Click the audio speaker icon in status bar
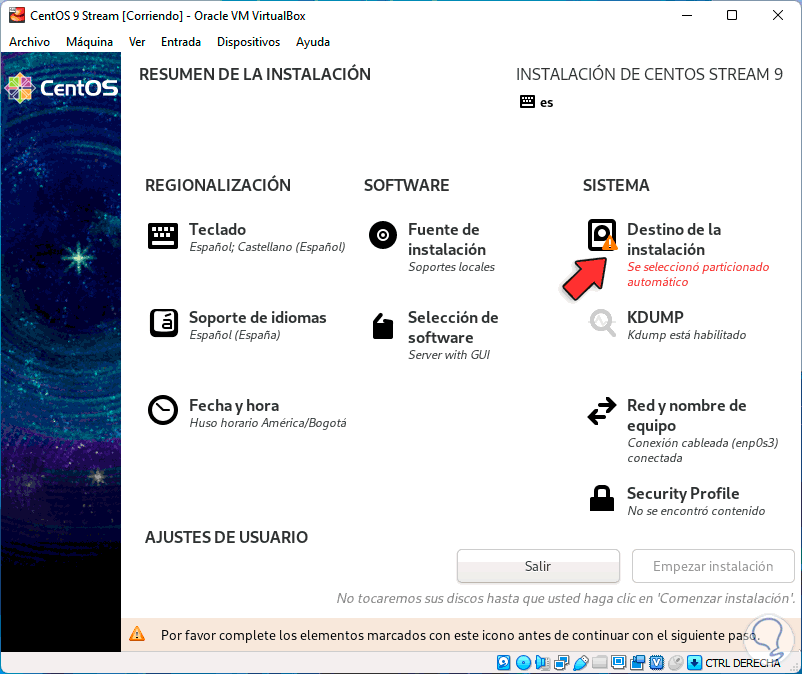 (542, 663)
